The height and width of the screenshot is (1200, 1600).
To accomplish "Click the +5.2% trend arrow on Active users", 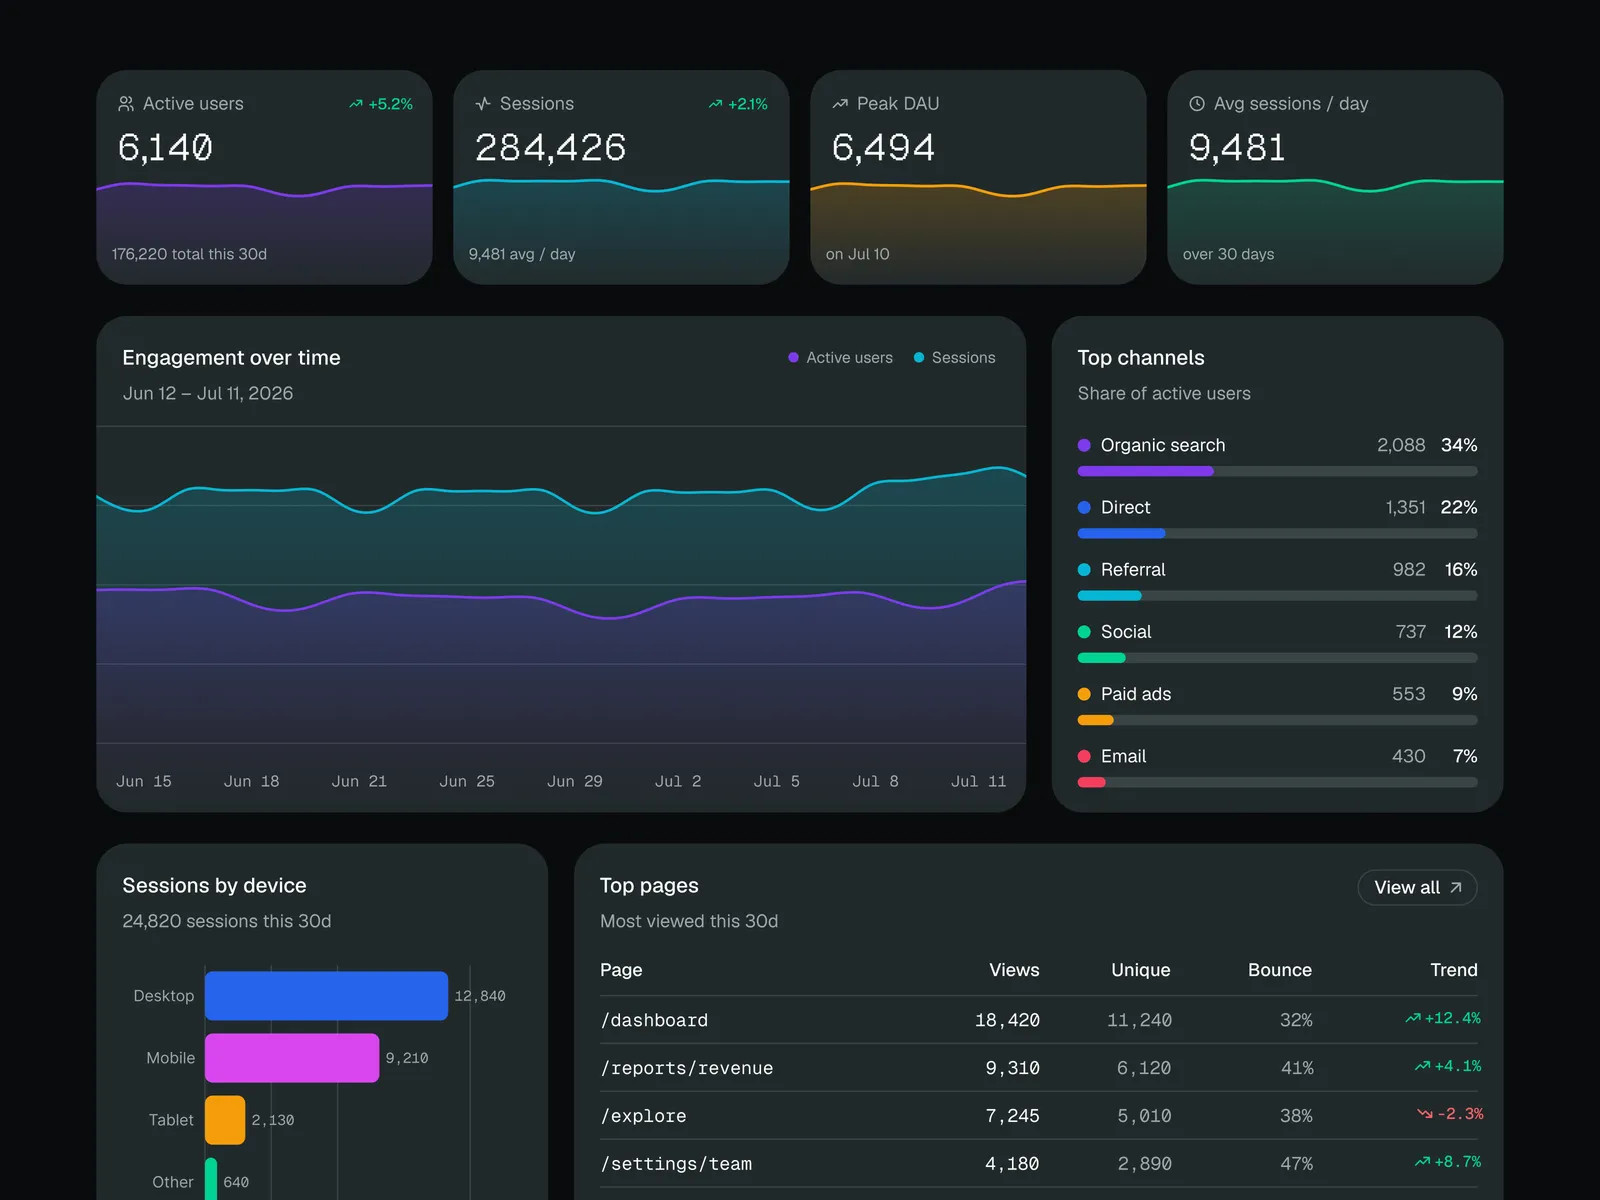I will pyautogui.click(x=356, y=104).
